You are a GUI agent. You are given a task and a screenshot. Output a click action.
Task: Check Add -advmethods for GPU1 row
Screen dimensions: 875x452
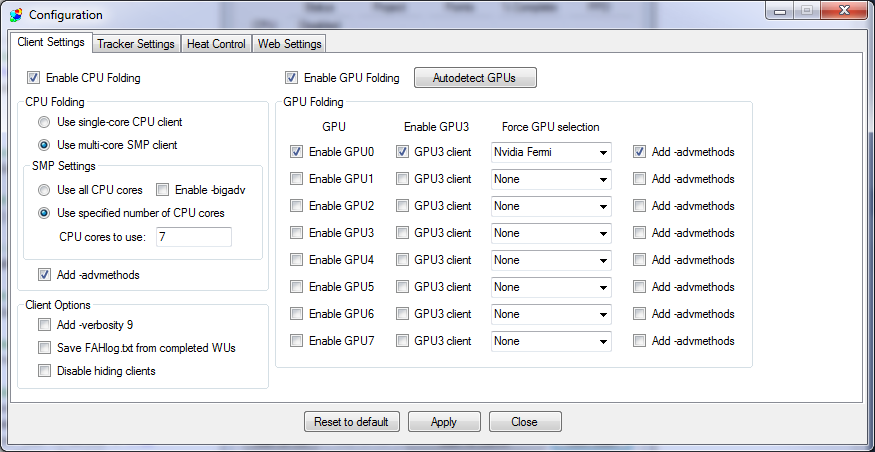pos(640,179)
